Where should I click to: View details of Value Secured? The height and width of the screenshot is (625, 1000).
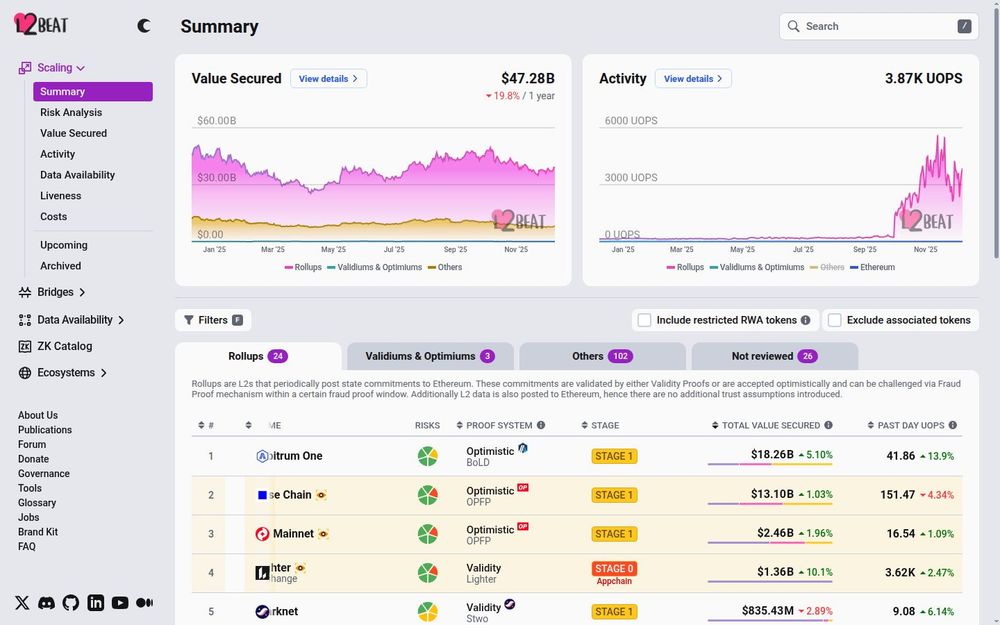[x=328, y=78]
